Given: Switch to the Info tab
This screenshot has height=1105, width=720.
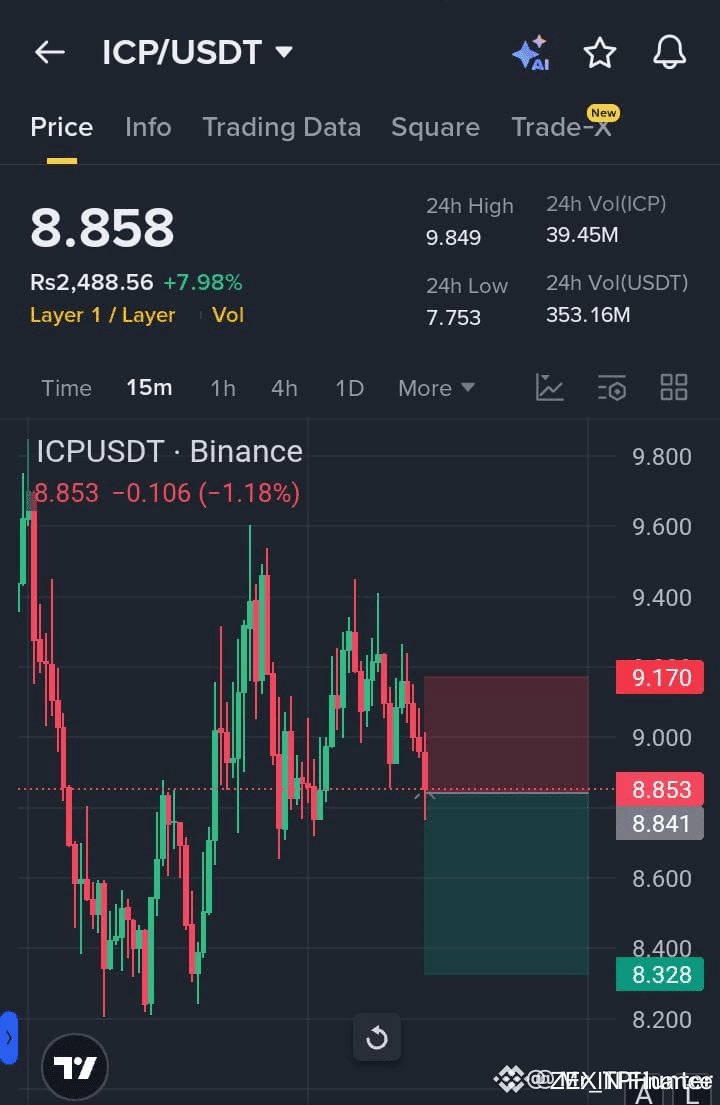Looking at the screenshot, I should pyautogui.click(x=148, y=128).
